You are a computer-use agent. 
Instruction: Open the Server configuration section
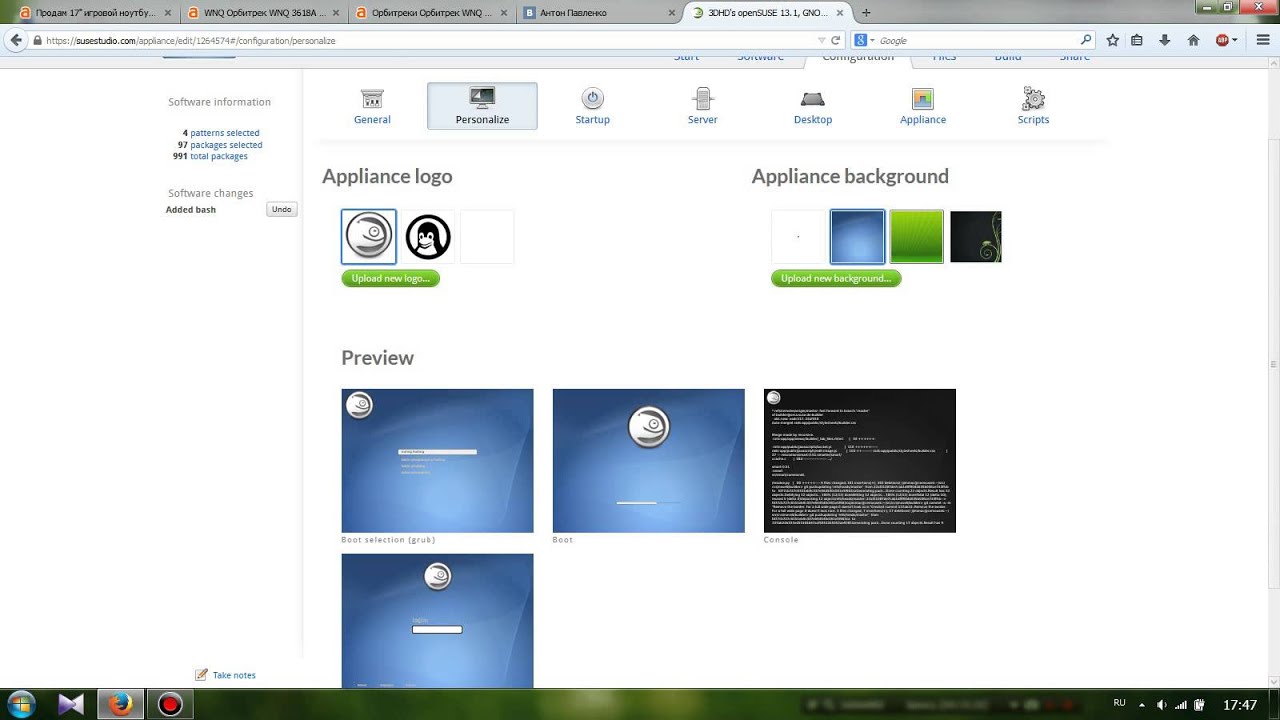pos(702,106)
